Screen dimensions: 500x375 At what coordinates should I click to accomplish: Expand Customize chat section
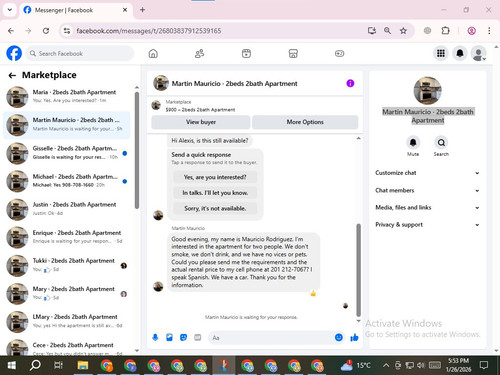(x=427, y=173)
